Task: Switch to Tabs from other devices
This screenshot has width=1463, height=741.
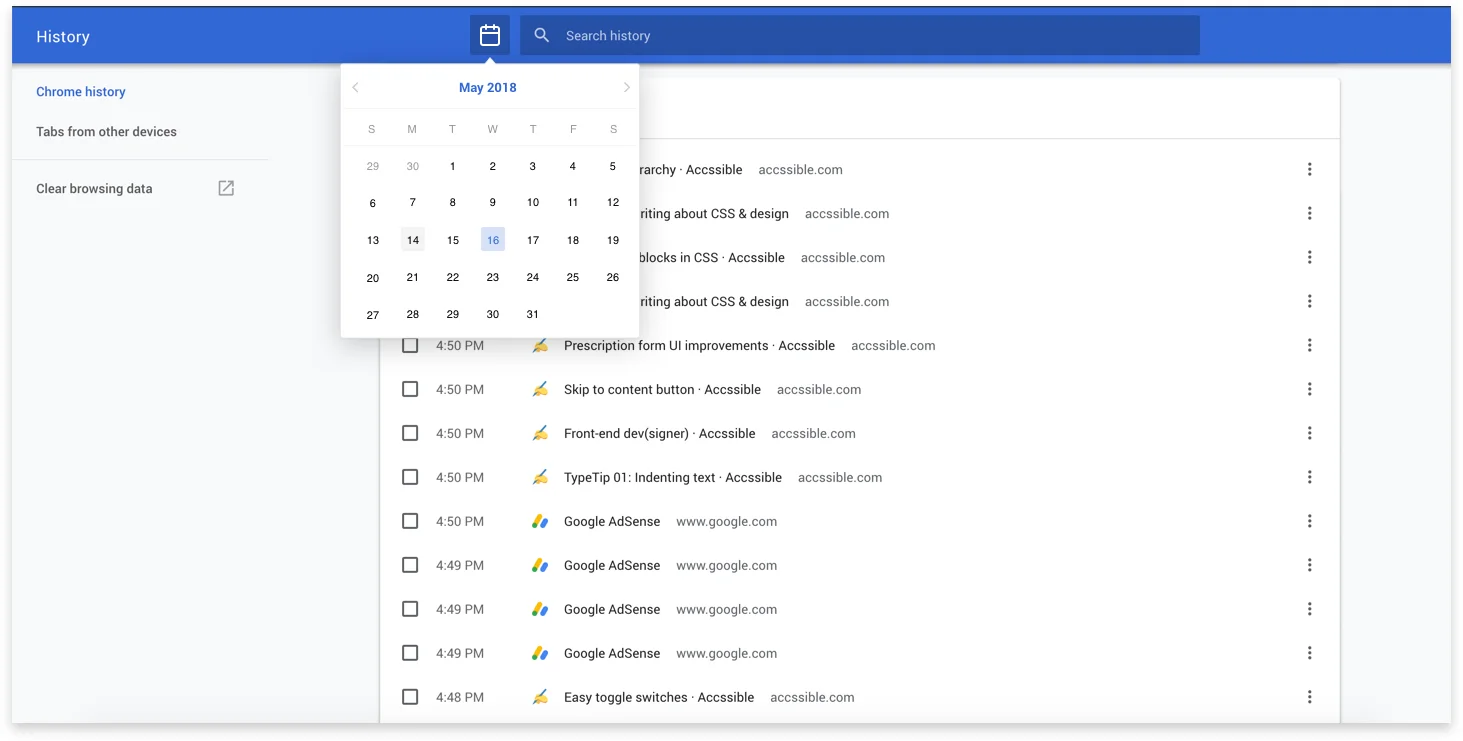Action: (x=106, y=131)
